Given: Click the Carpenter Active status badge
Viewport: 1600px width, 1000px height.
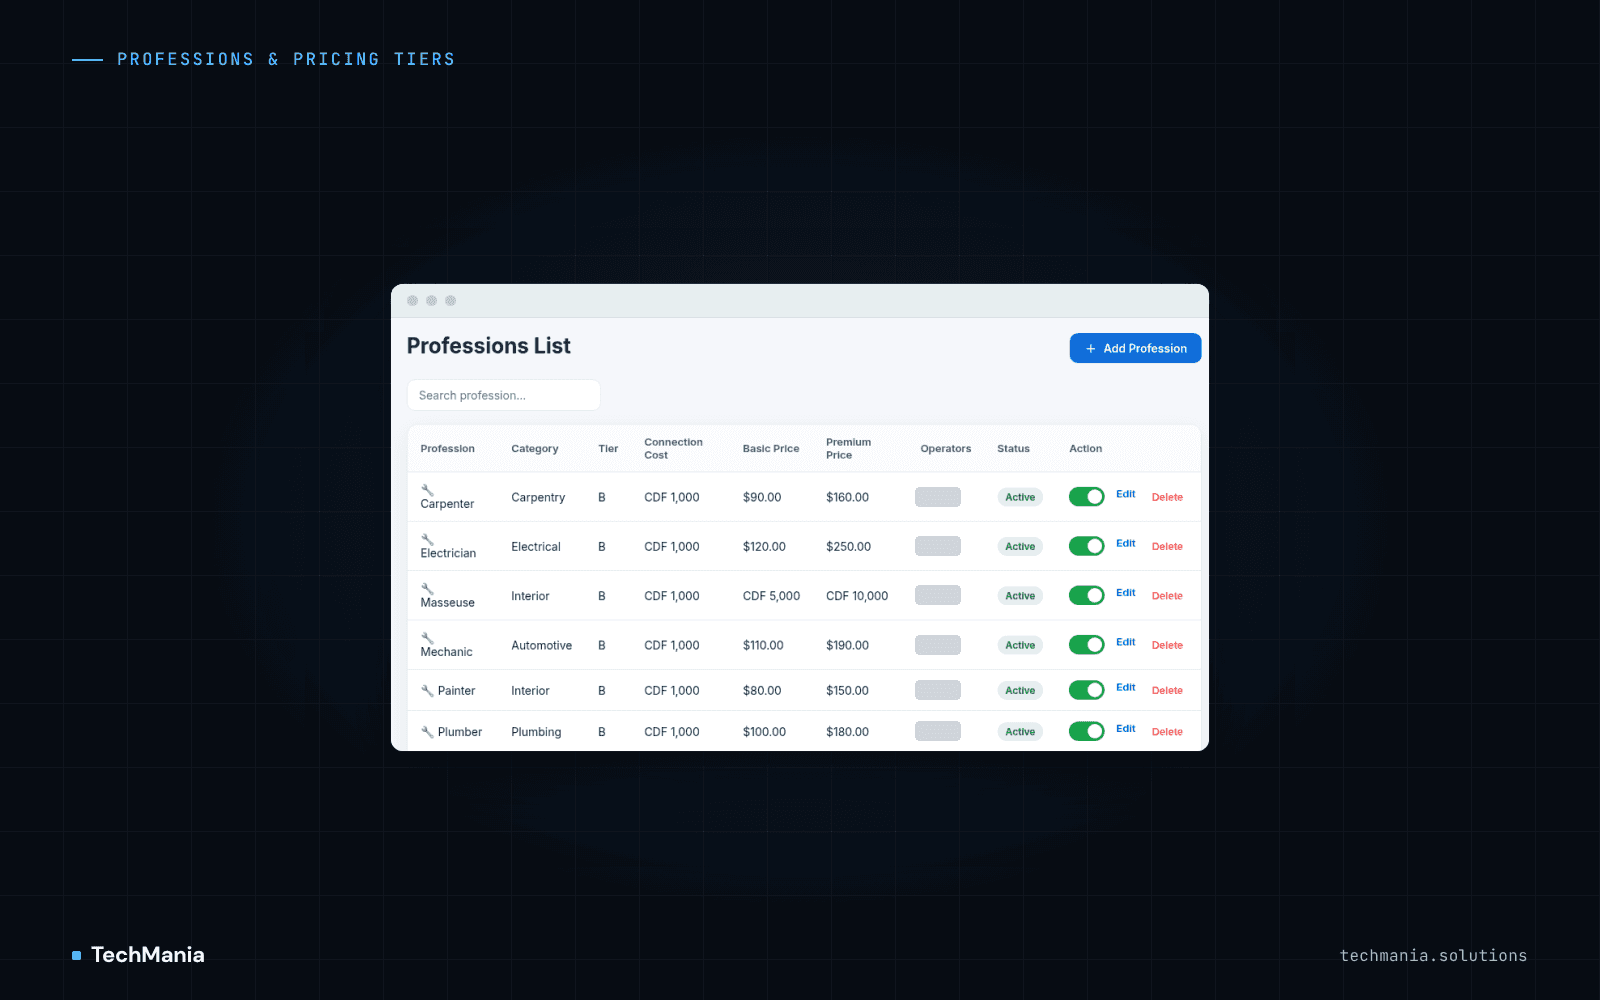Looking at the screenshot, I should 1020,497.
